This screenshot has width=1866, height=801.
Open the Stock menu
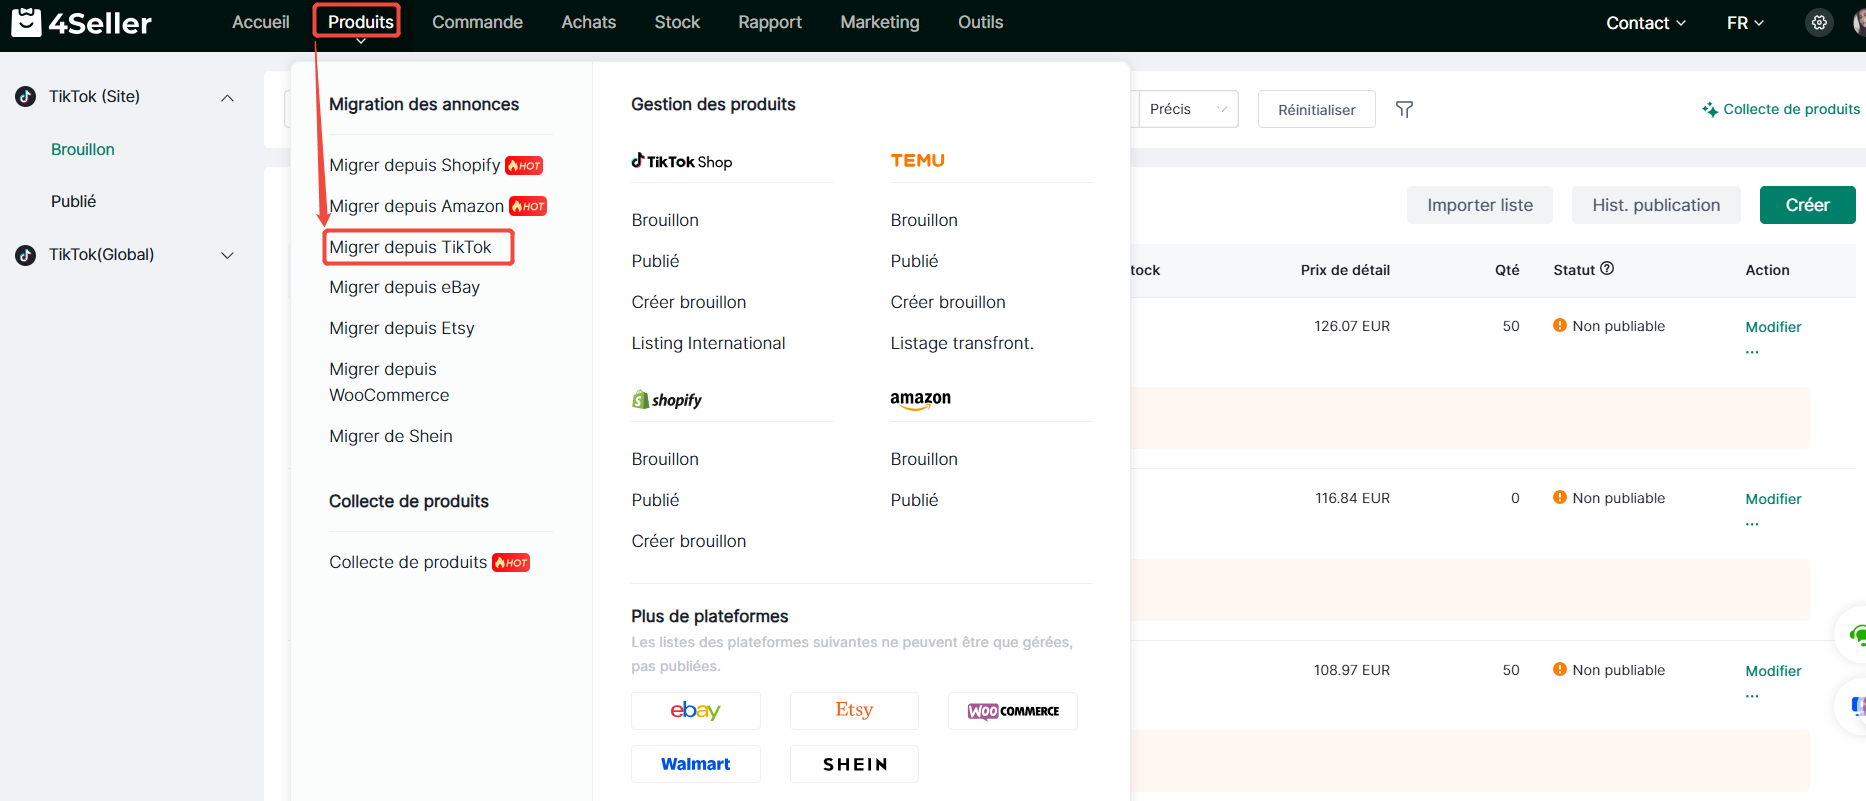[x=677, y=22]
